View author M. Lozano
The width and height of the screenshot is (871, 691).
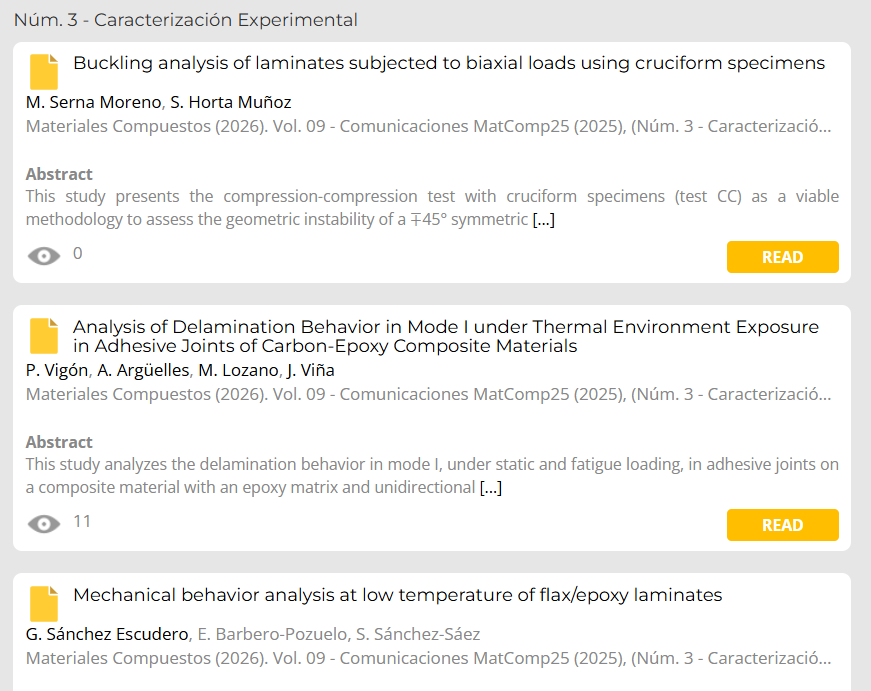click(x=235, y=370)
